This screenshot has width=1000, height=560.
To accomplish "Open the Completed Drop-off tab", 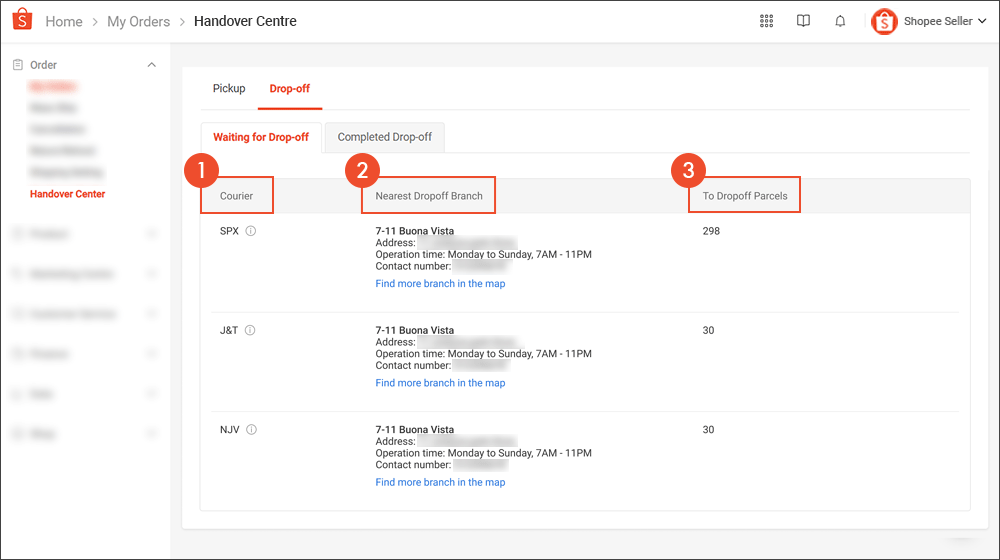I will pos(385,137).
